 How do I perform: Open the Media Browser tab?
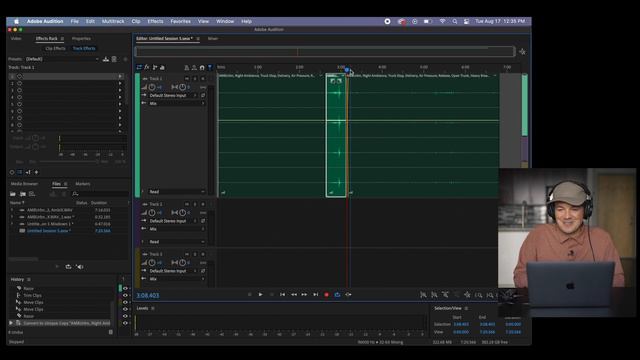tap(24, 184)
